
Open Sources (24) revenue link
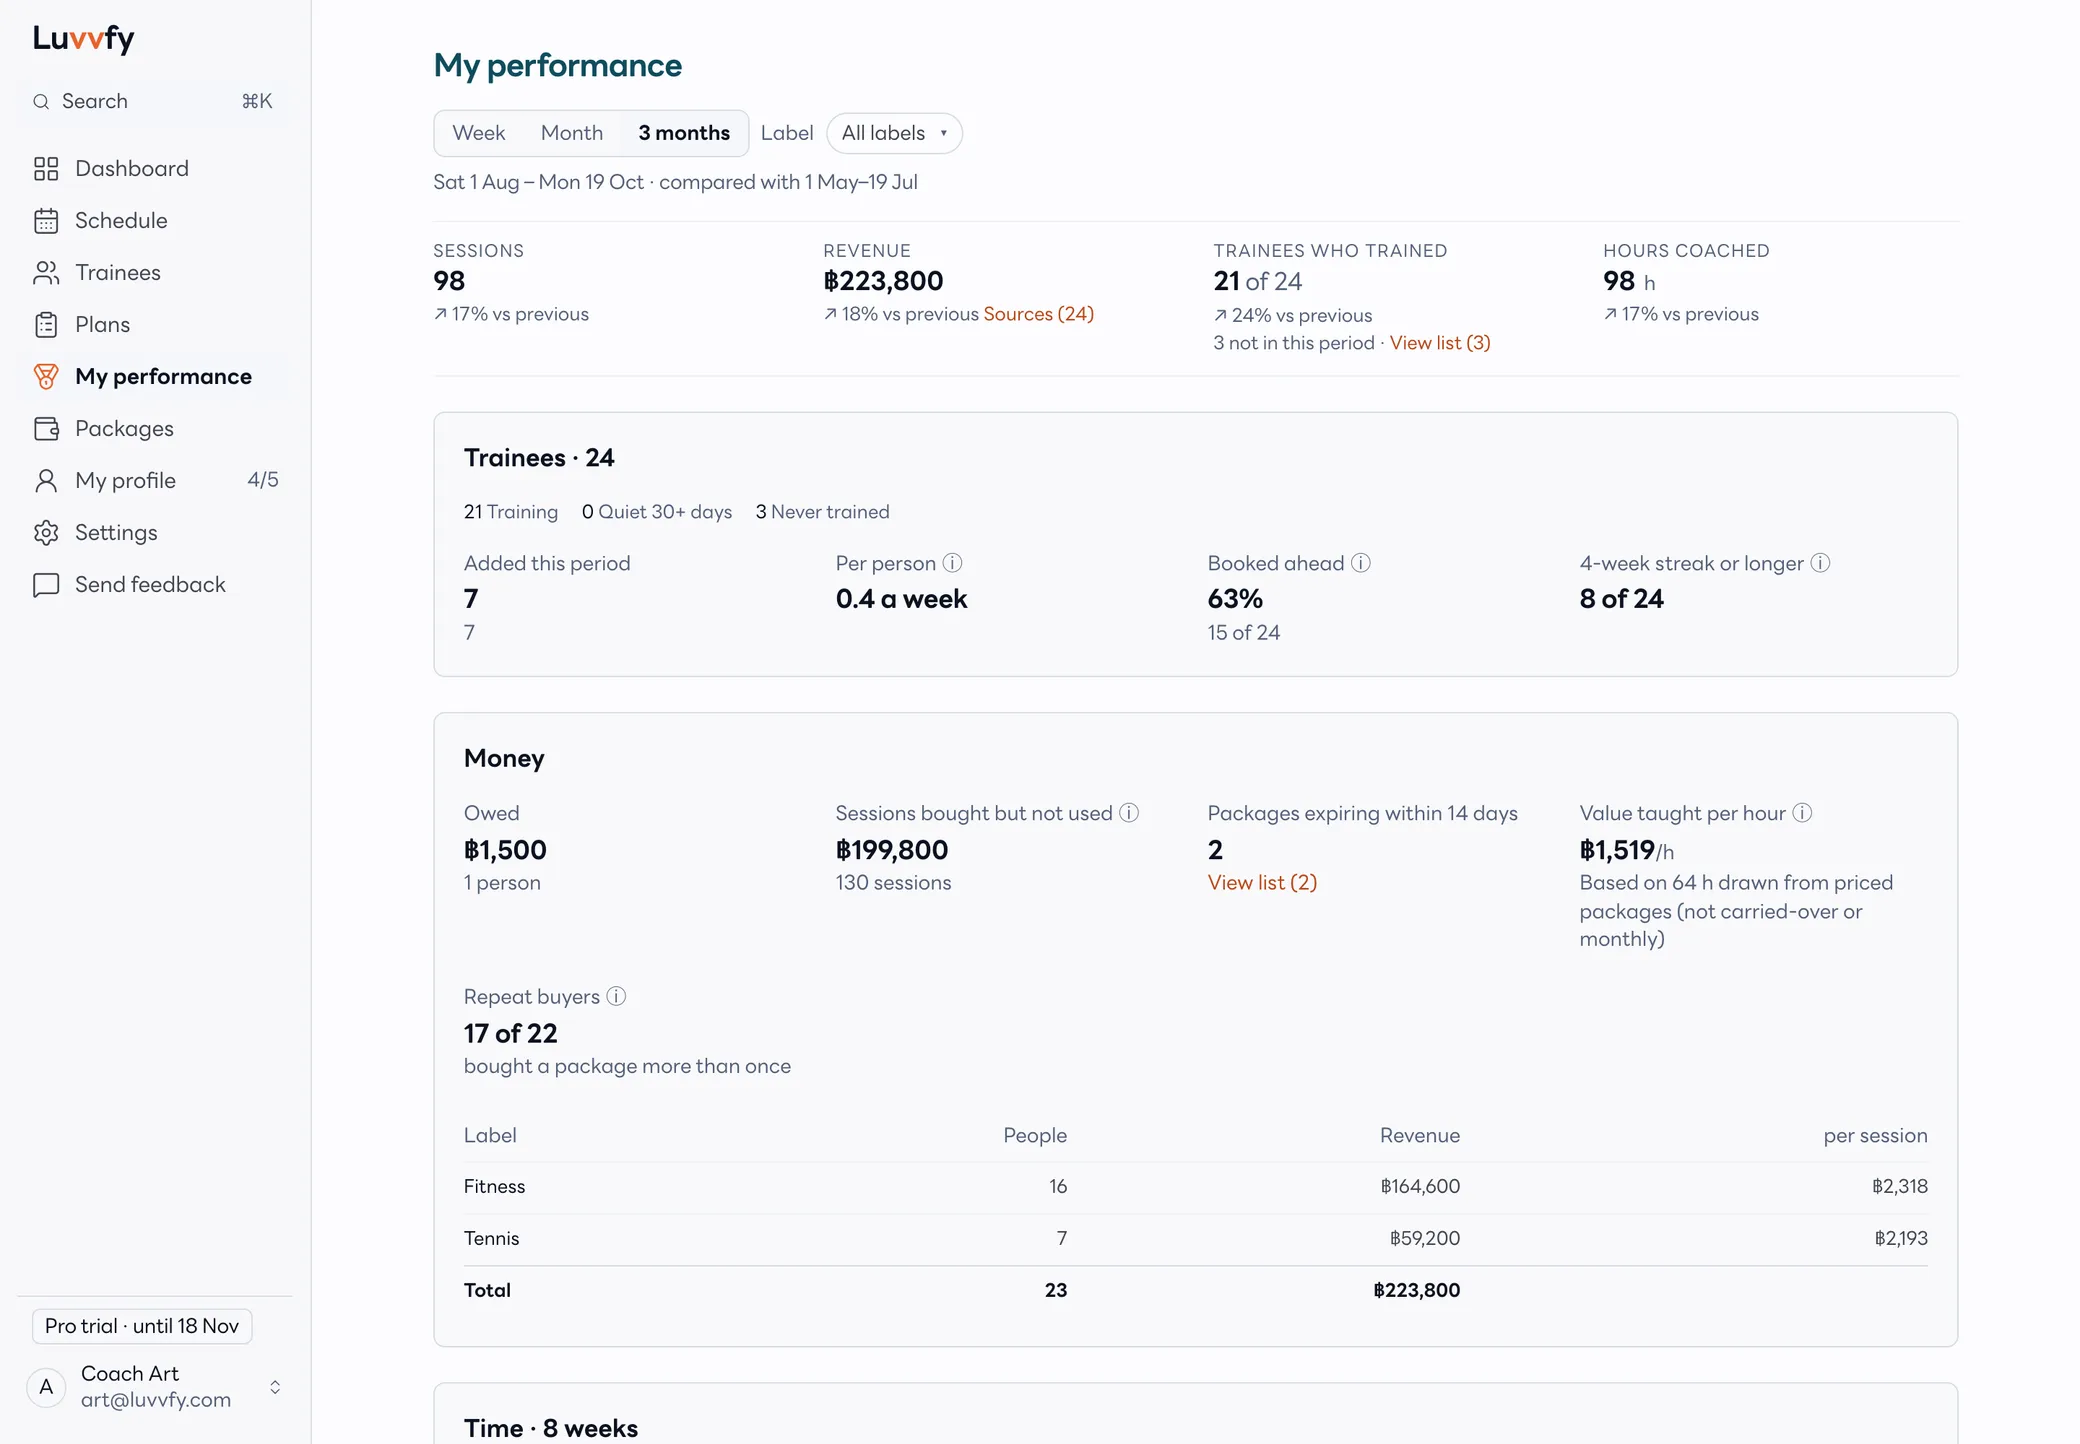click(x=1038, y=314)
